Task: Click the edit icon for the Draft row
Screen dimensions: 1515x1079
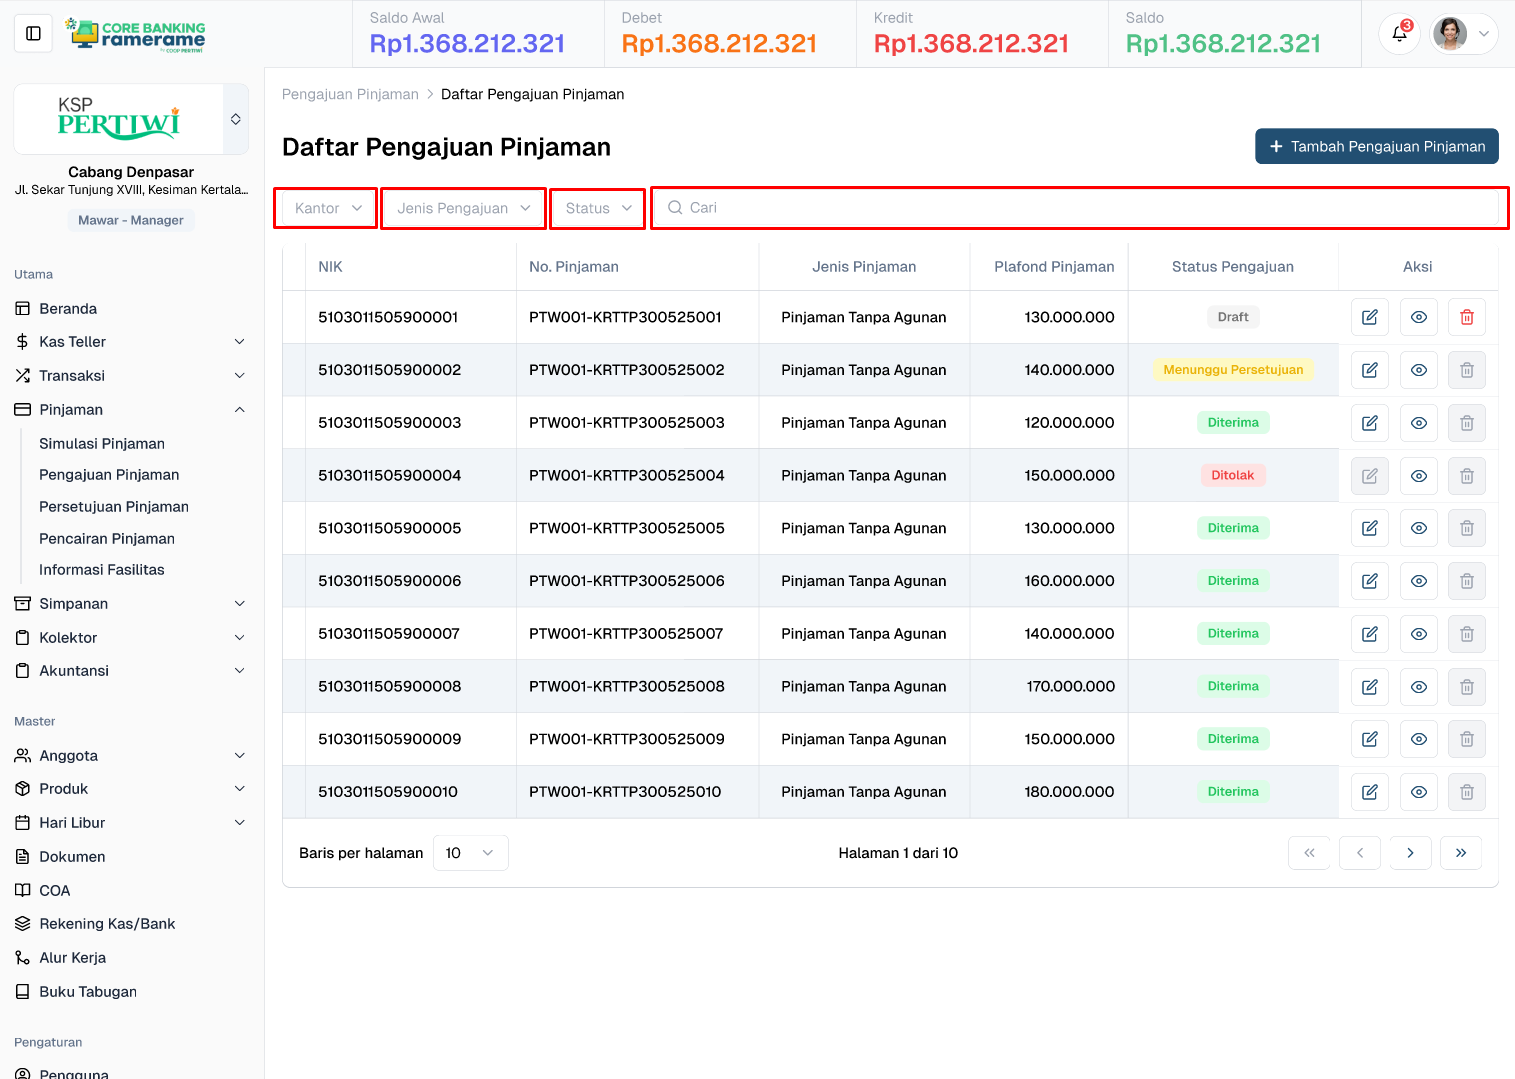Action: pyautogui.click(x=1369, y=317)
